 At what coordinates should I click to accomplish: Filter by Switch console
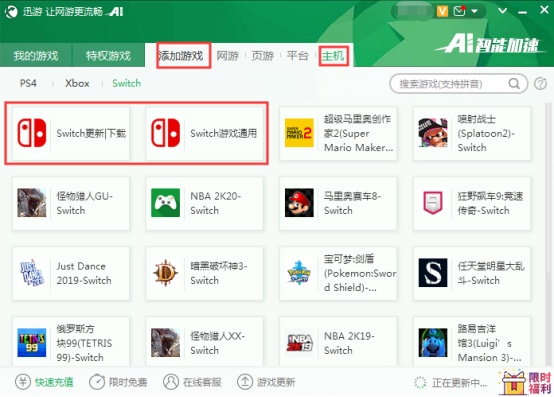126,83
